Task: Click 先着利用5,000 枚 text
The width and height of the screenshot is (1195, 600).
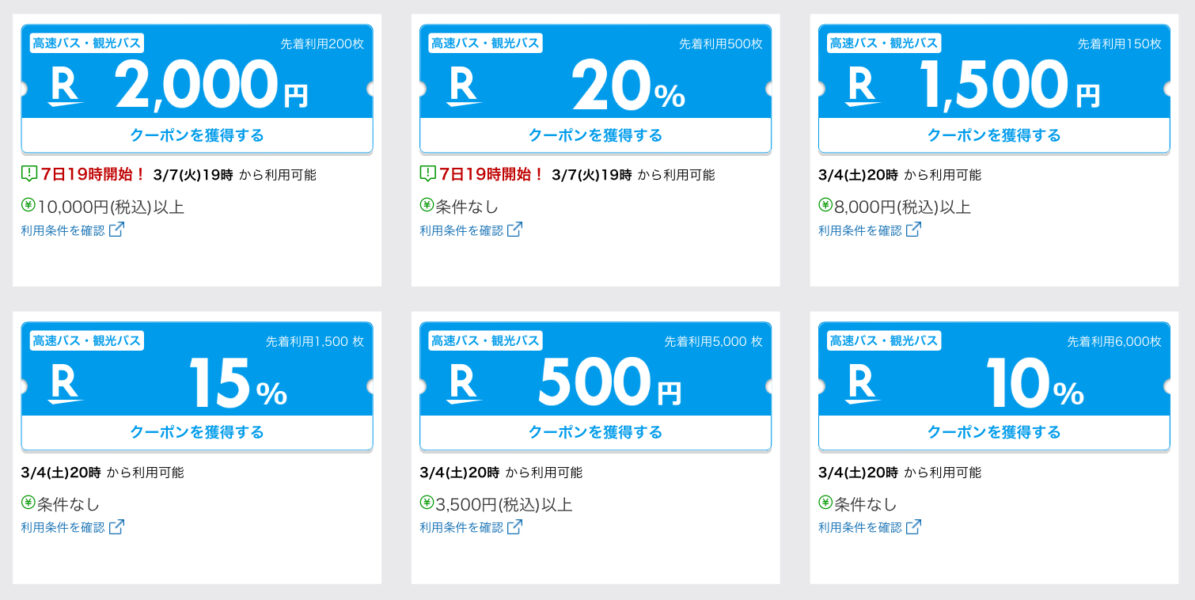Action: tap(713, 342)
